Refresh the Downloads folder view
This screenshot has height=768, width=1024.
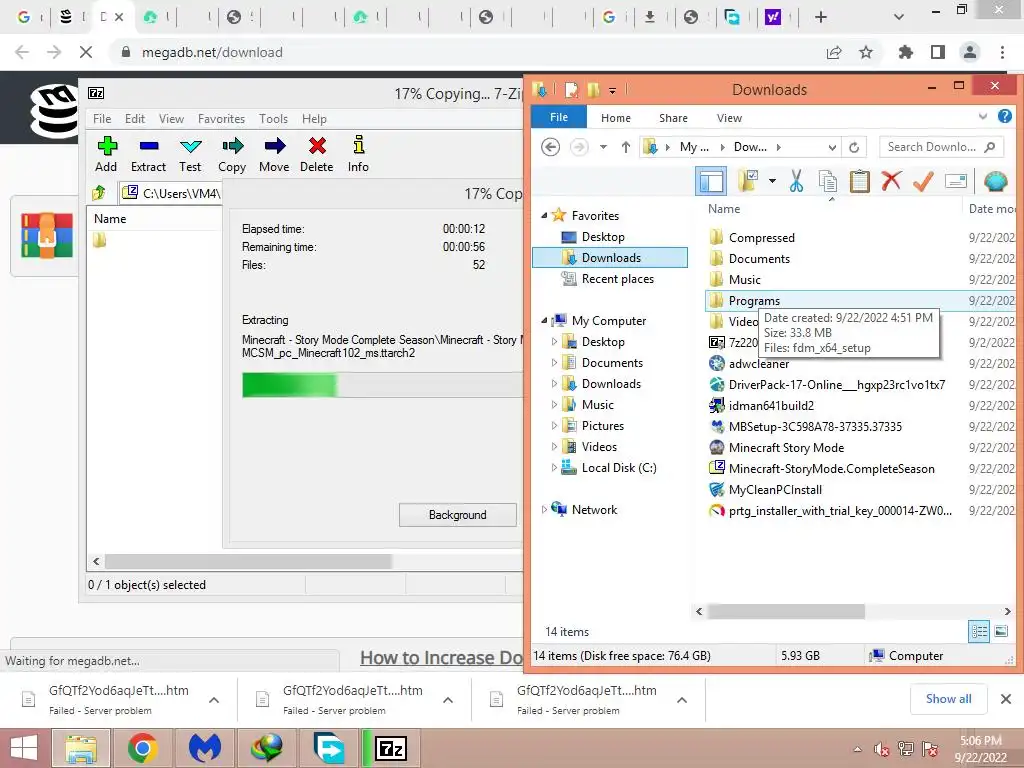pos(854,147)
